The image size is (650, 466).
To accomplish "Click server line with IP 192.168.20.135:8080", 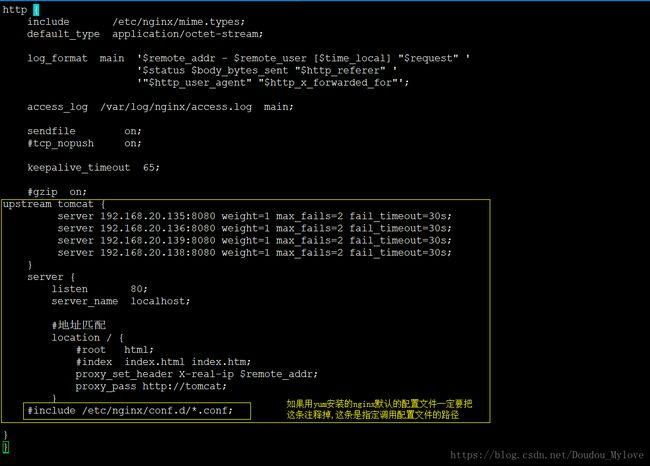I will pos(255,216).
